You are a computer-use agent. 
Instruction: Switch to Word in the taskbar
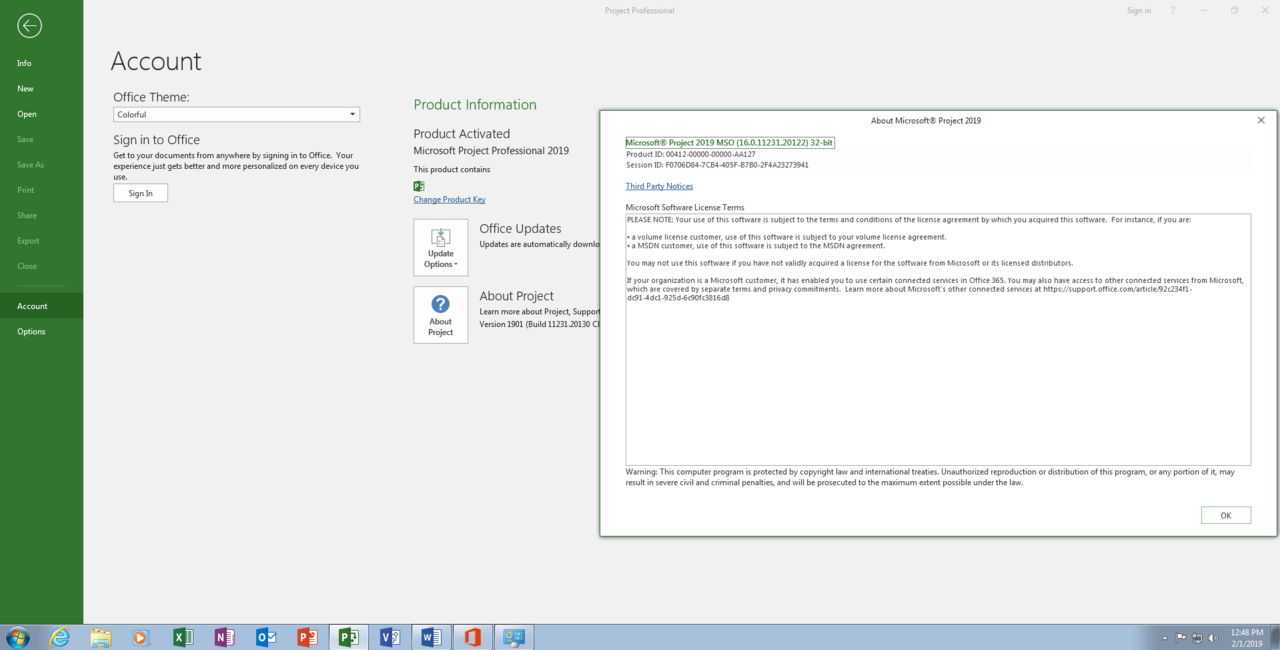tap(431, 637)
